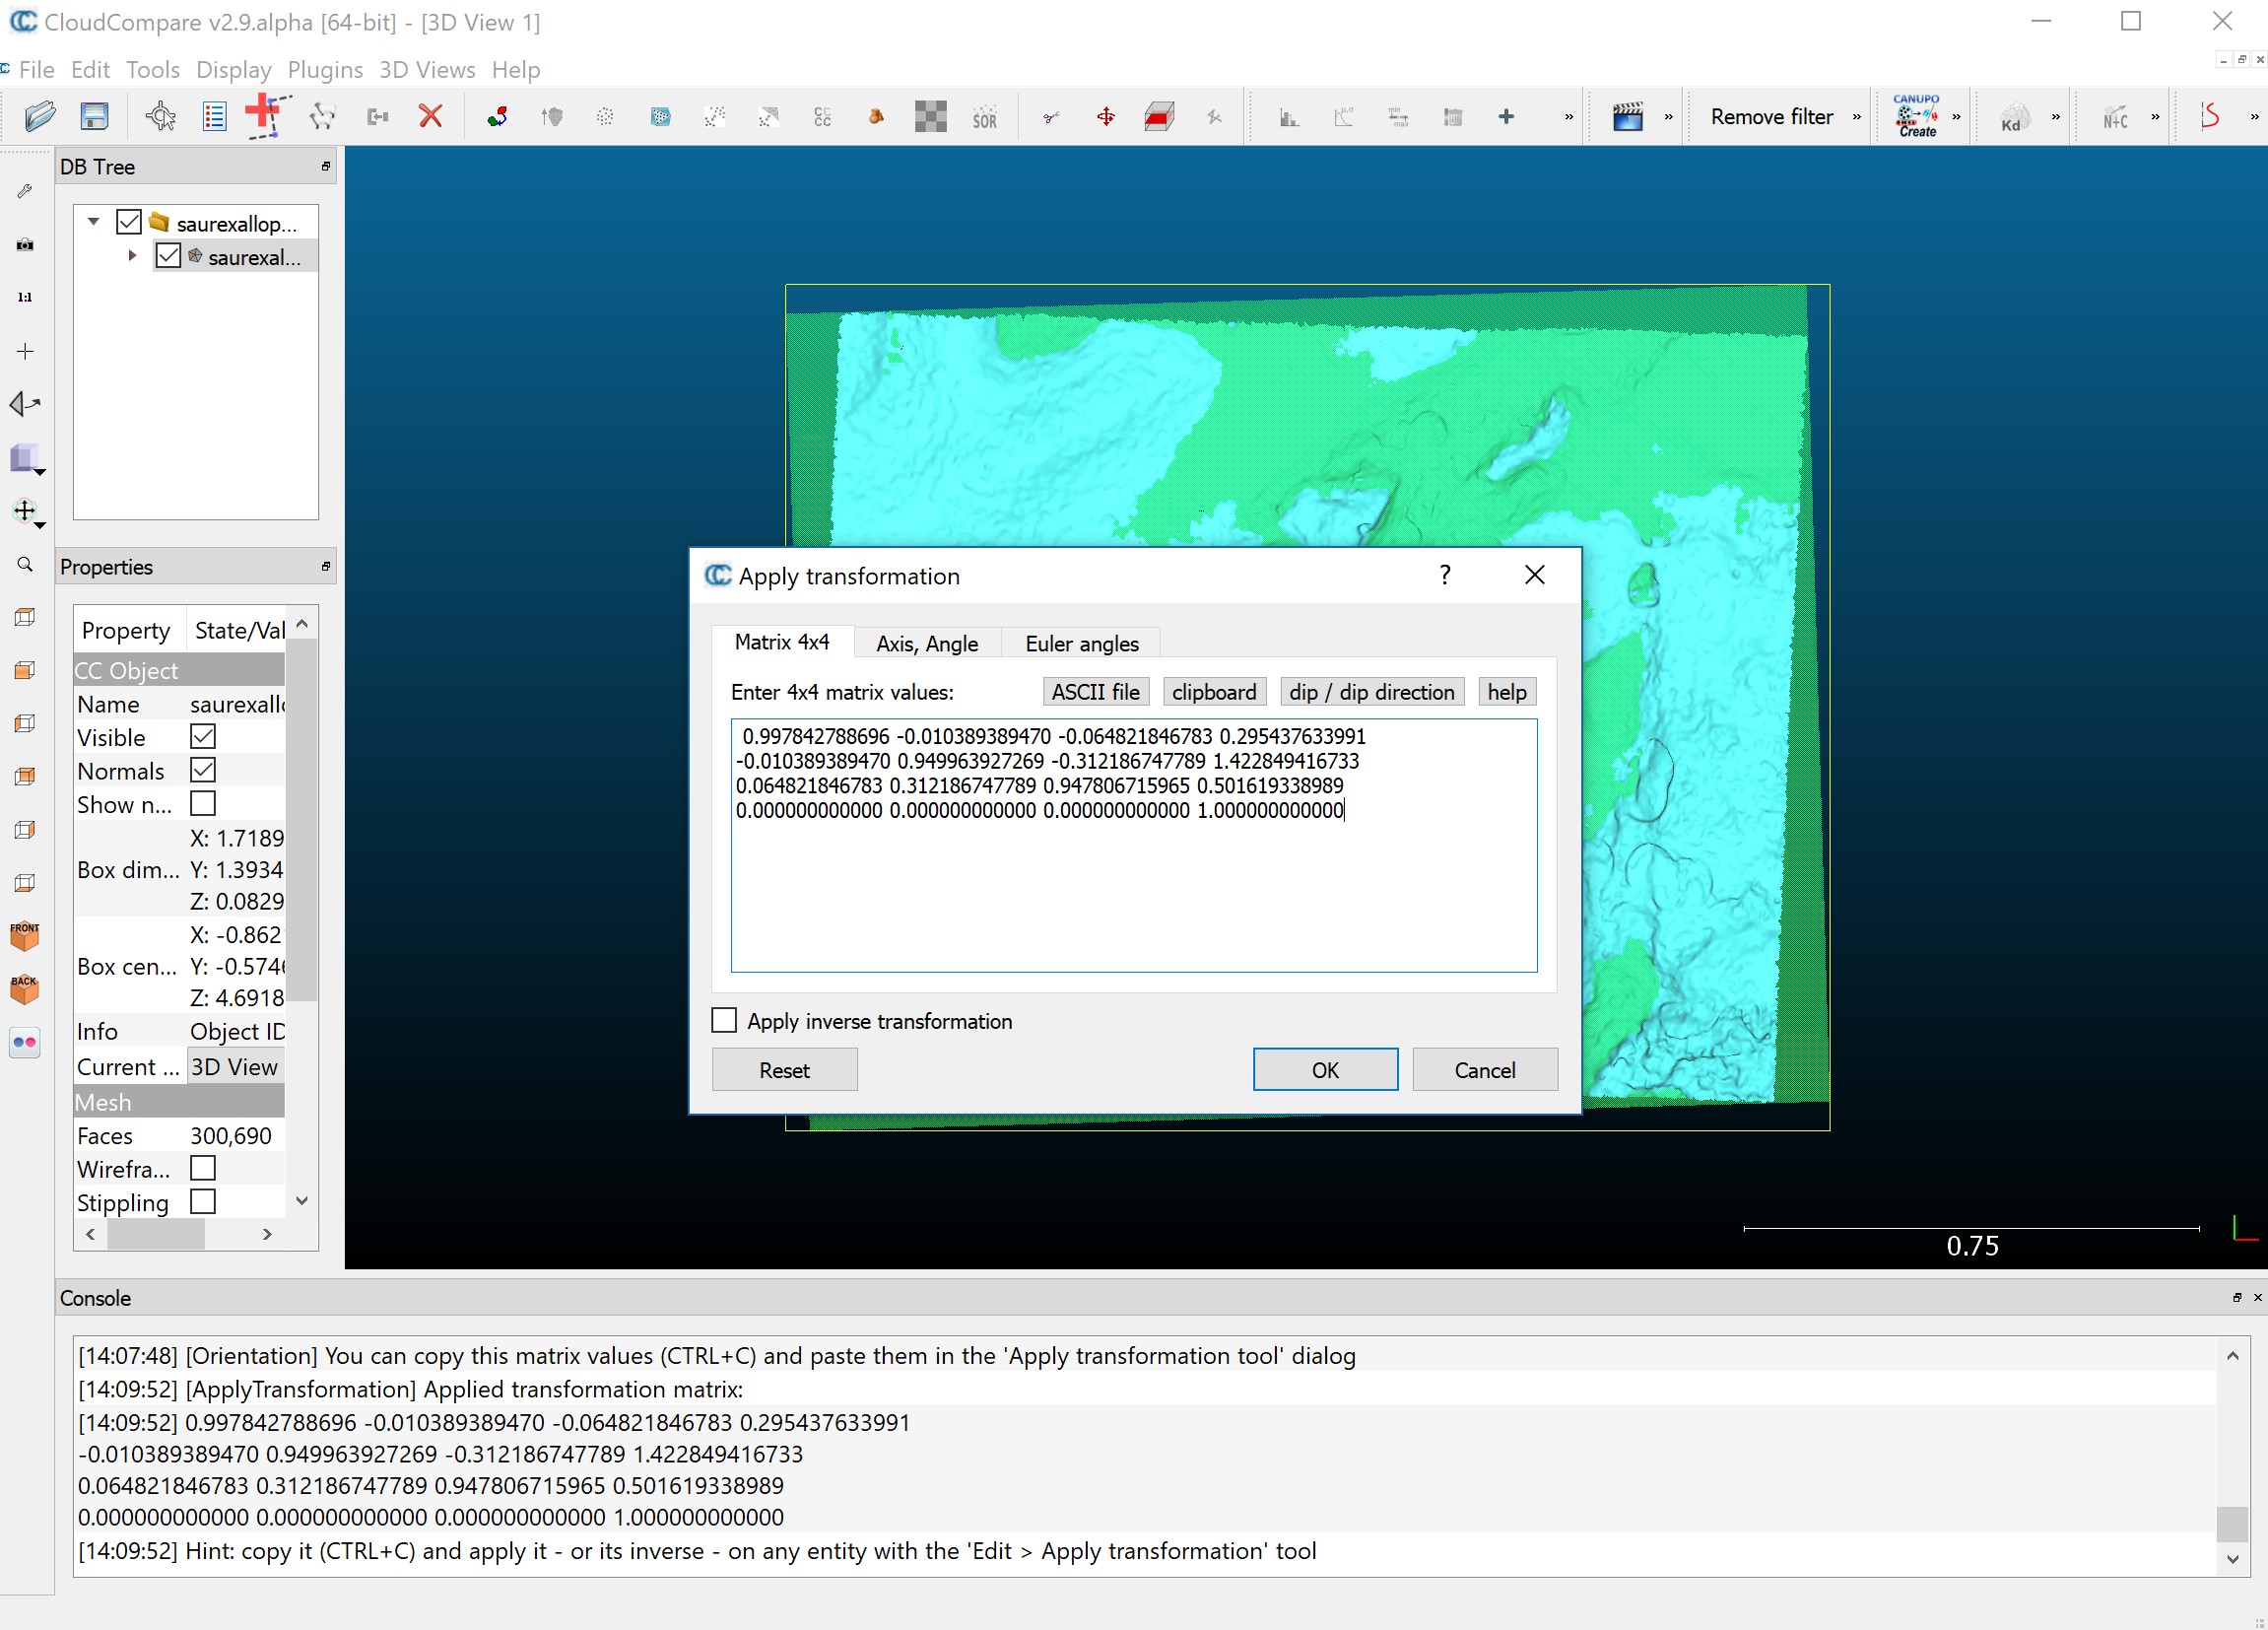Uncheck the saurexallop folder visibility checkbox
The image size is (2268, 1630).
[x=128, y=222]
